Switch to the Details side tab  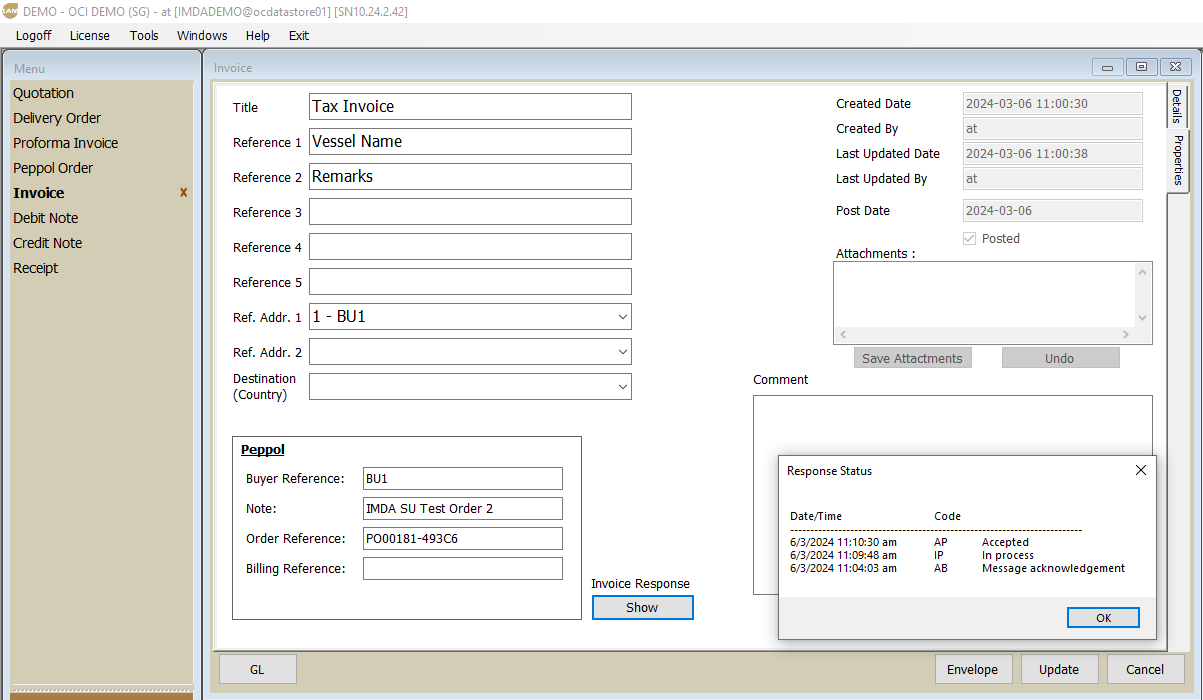pos(1177,106)
